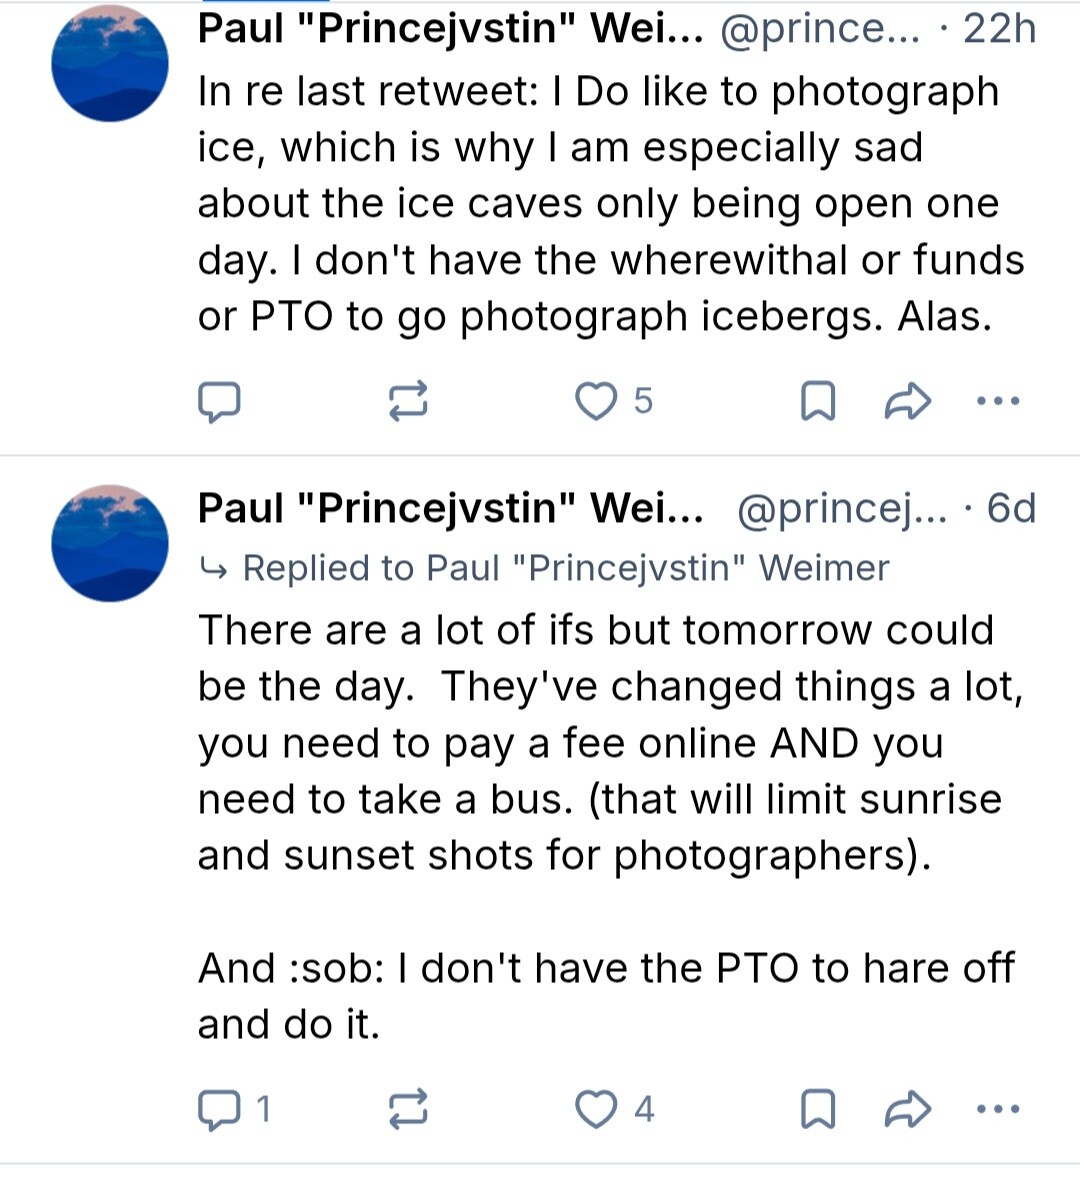Viewport: 1080px width, 1185px height.
Task: Boost the post about bus fee
Action: (408, 1110)
